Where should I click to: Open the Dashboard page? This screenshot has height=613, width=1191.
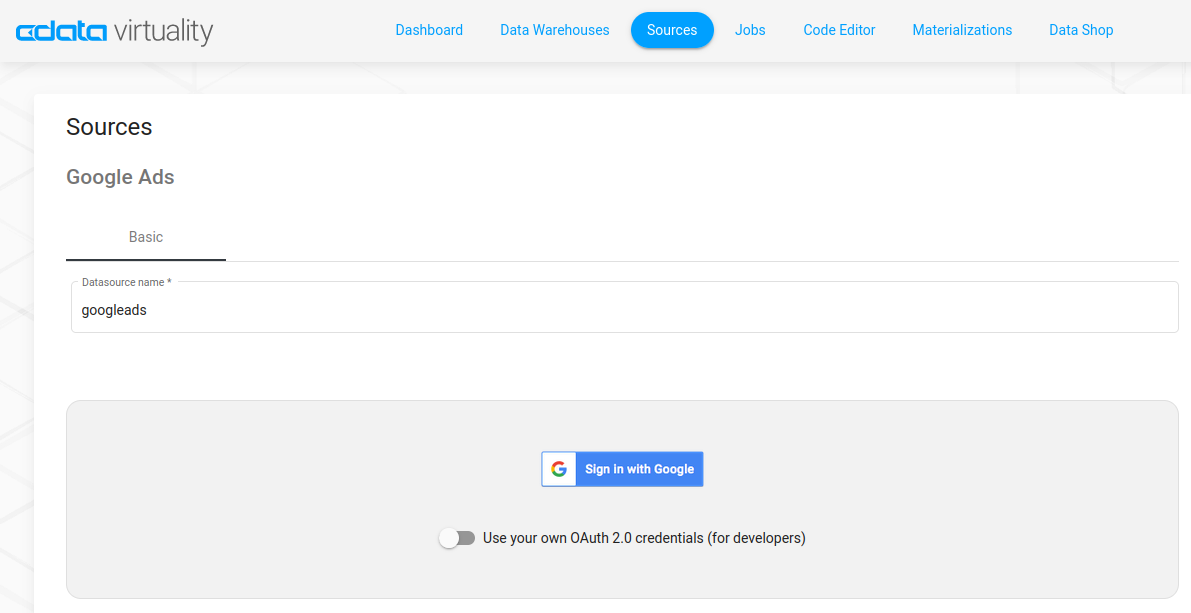[x=428, y=30]
